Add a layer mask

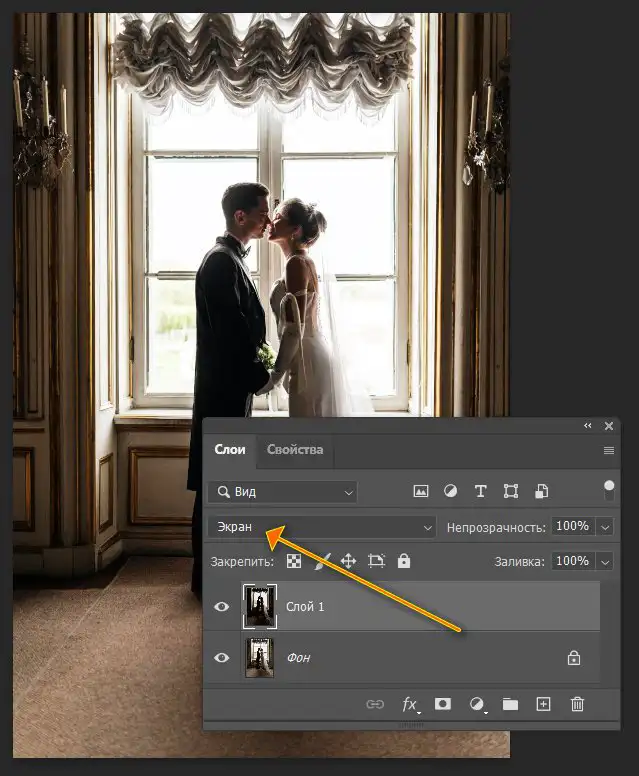click(x=442, y=704)
